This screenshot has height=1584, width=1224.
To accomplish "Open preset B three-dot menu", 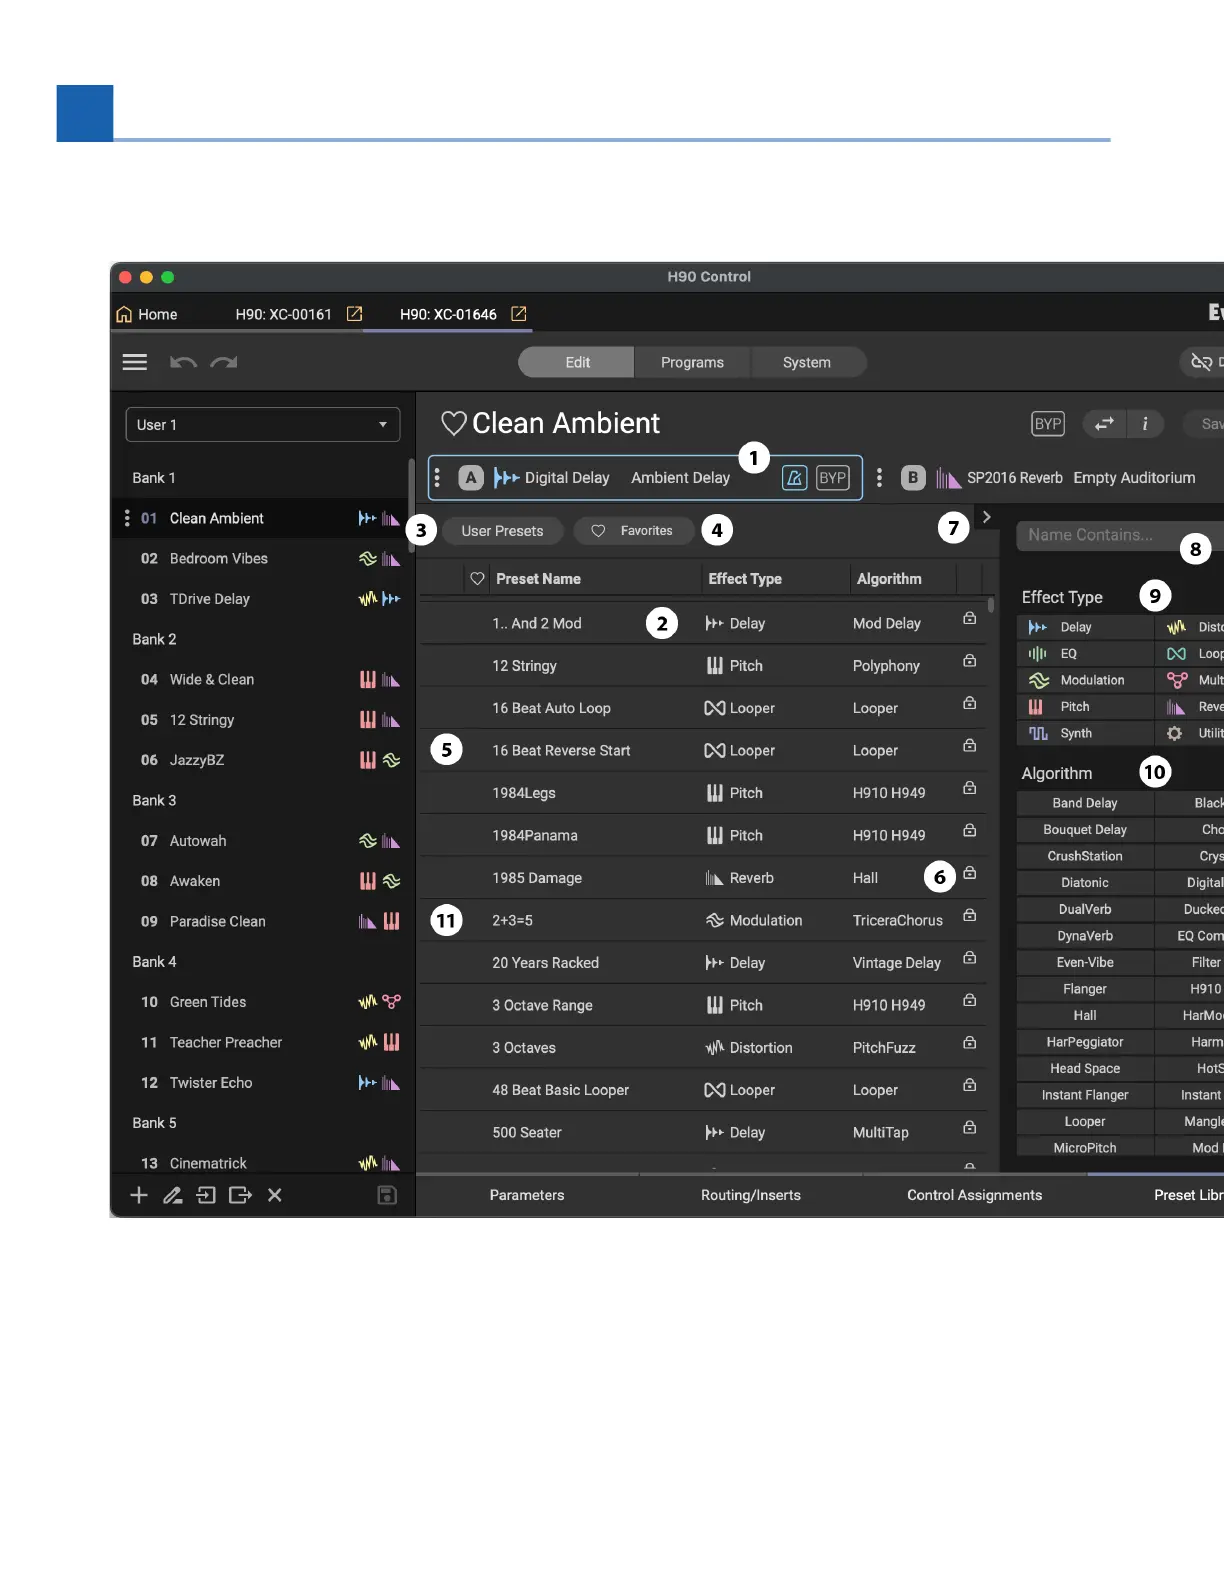I will pyautogui.click(x=879, y=478).
